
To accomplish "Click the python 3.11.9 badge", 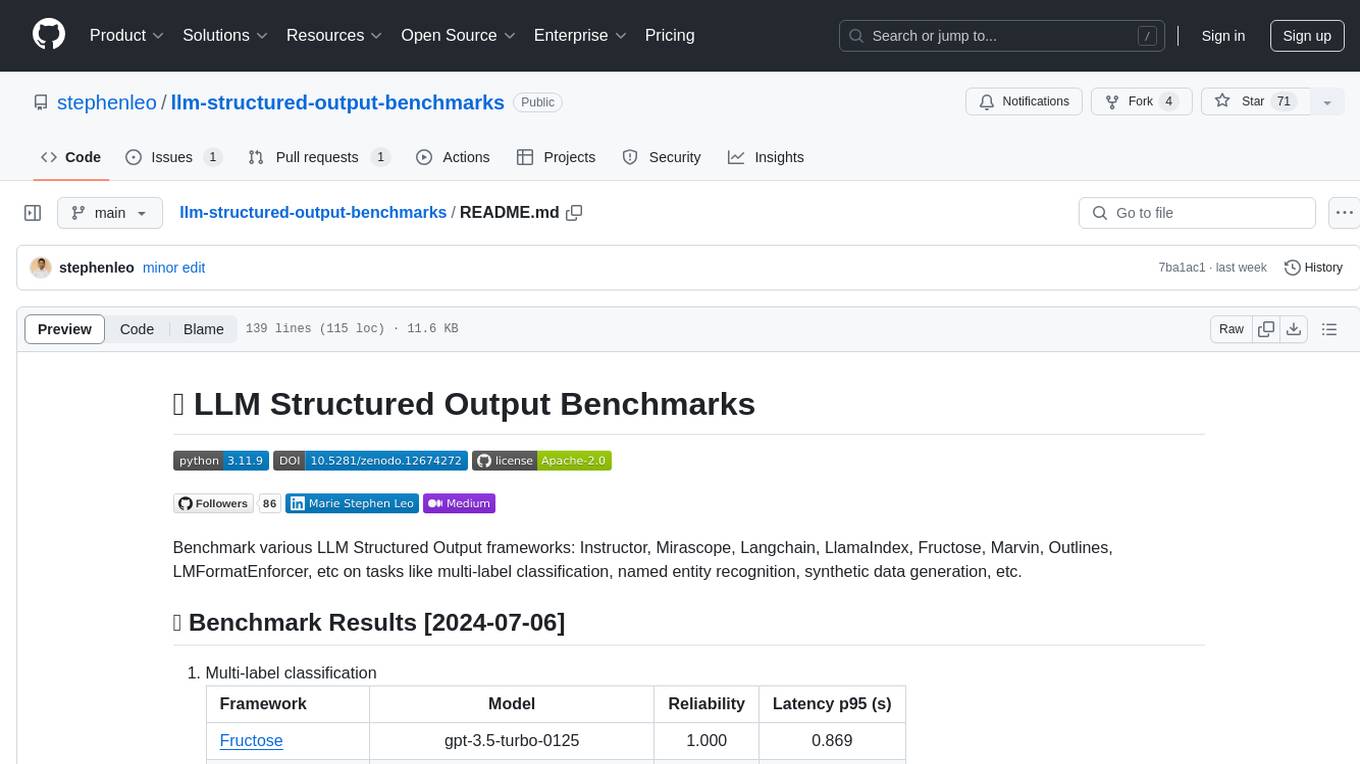I will (x=221, y=460).
